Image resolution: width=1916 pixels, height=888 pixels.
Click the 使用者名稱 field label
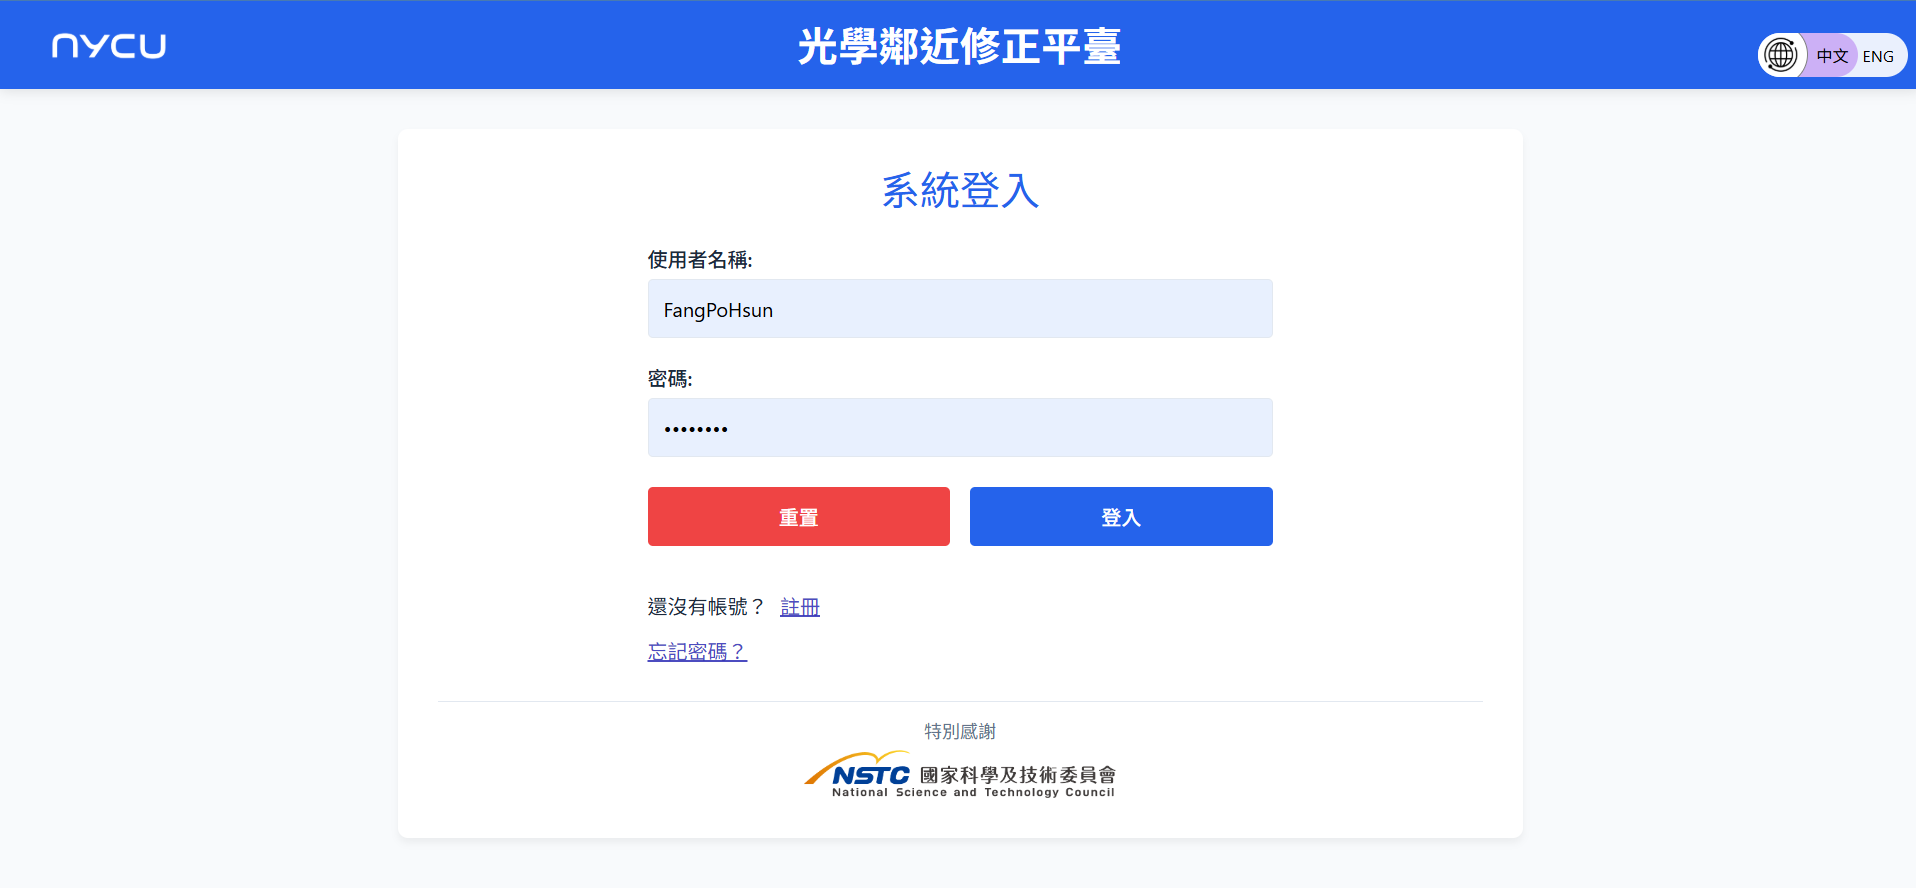click(699, 260)
